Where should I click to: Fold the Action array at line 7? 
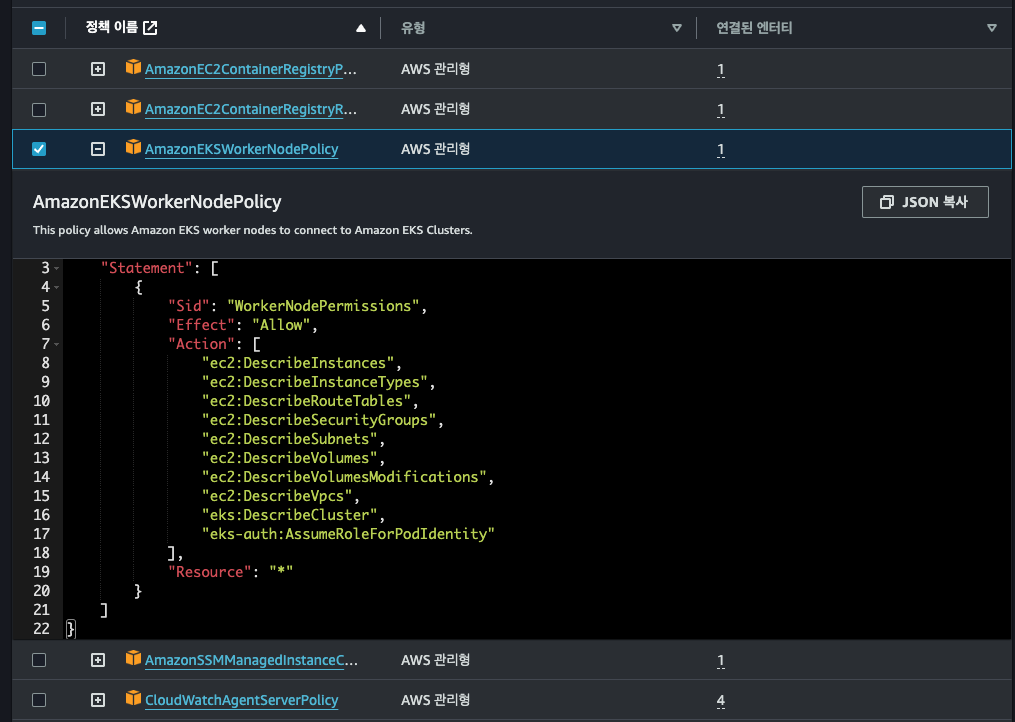pyautogui.click(x=57, y=344)
